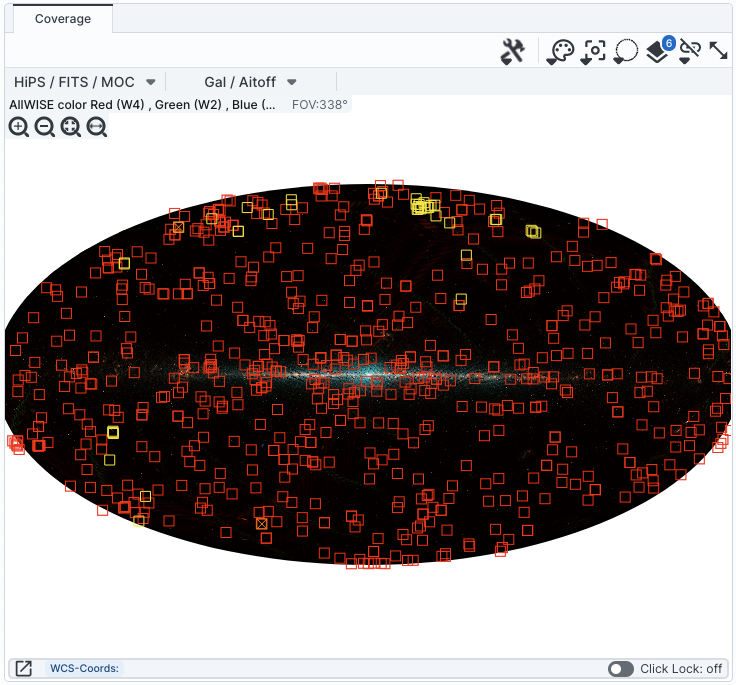
Task: Toggle the WCS lock broken-link icon
Action: click(690, 51)
